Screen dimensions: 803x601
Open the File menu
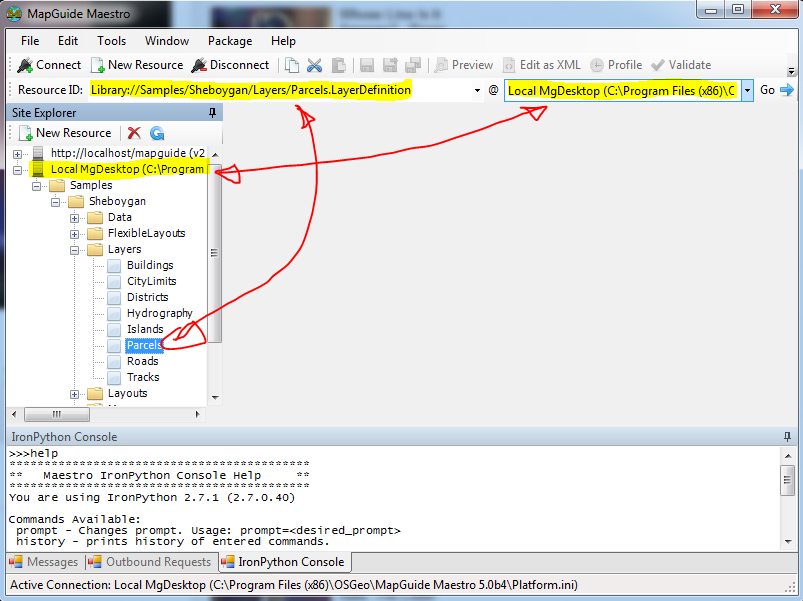pyautogui.click(x=30, y=41)
